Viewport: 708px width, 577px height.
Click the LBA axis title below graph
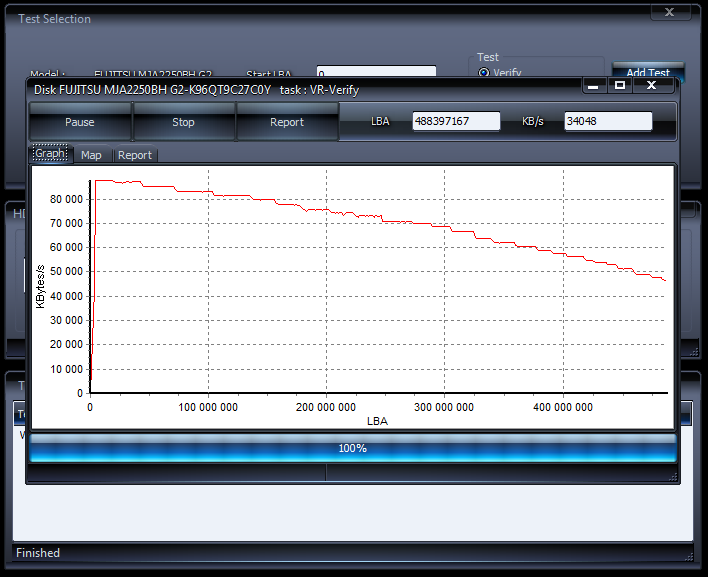tap(377, 421)
